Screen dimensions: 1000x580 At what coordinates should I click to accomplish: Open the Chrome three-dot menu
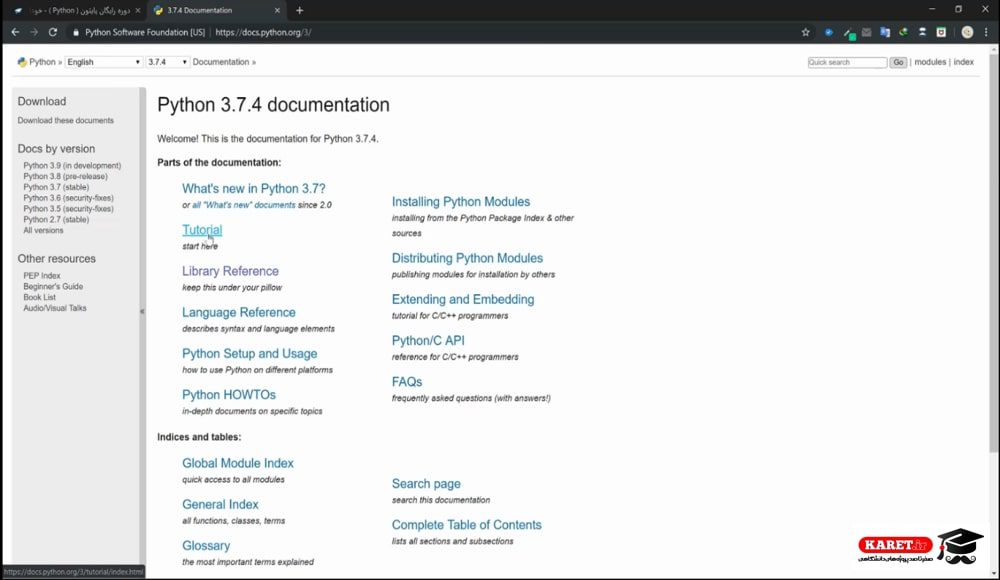[986, 32]
